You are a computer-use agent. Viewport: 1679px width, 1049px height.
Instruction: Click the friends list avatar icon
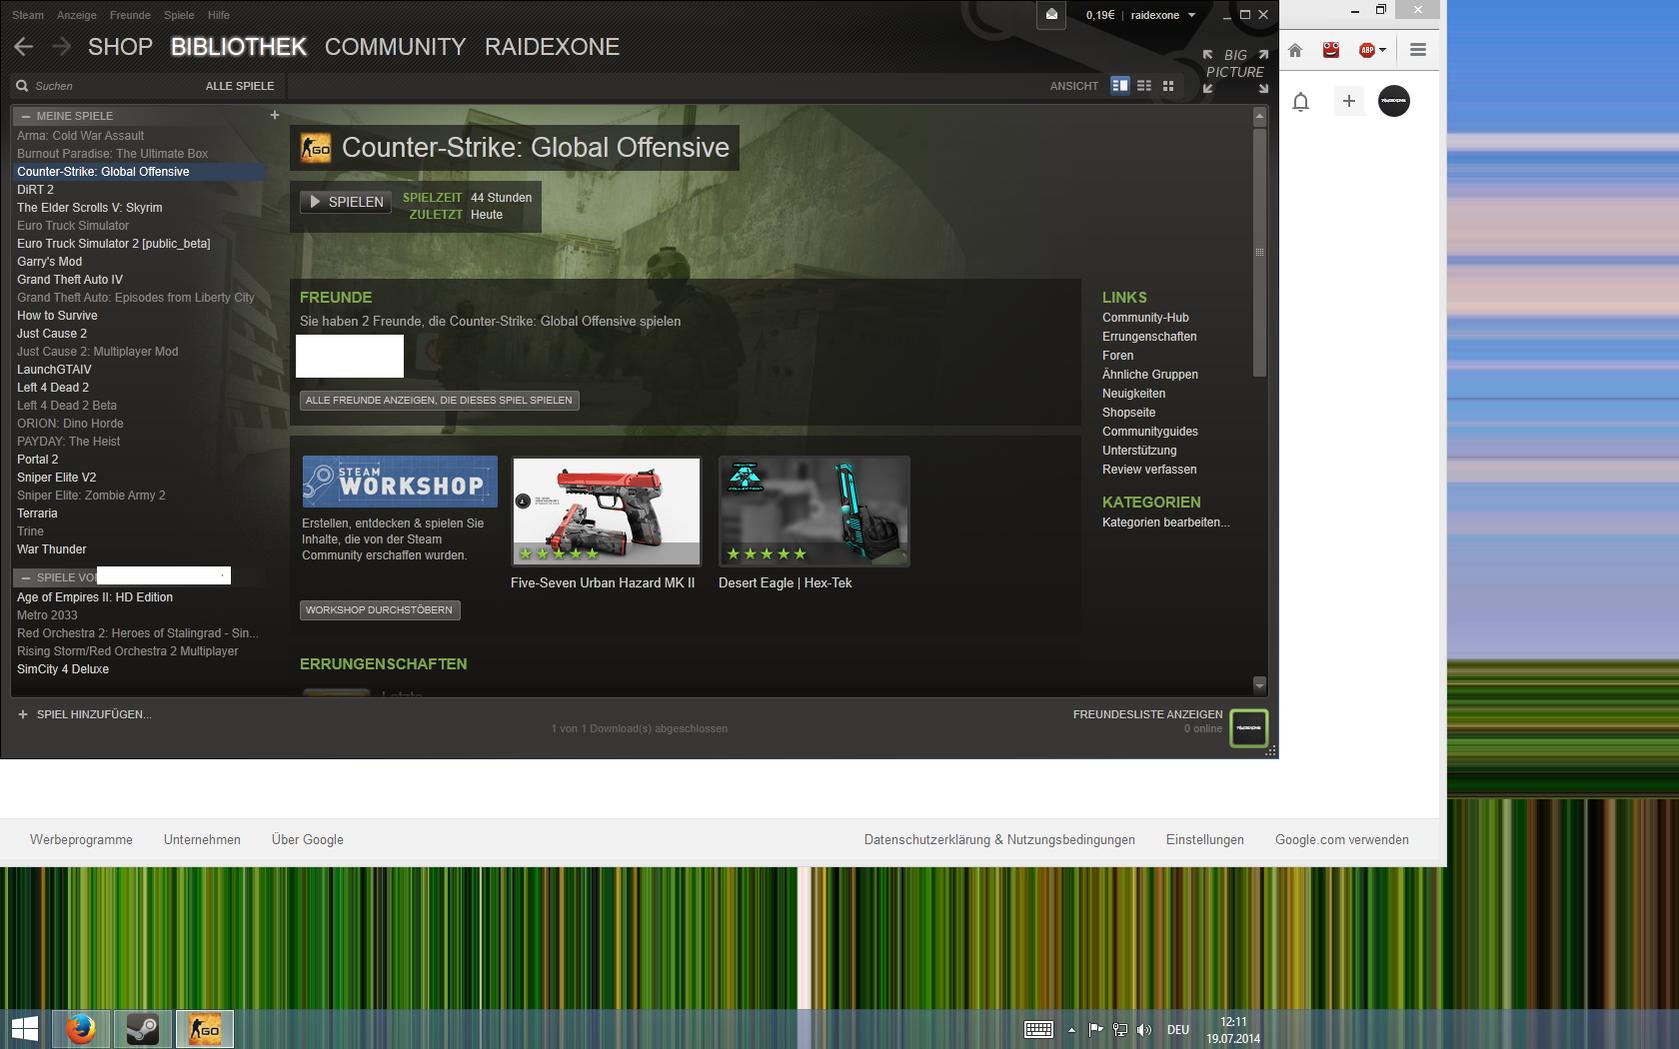click(x=1248, y=727)
